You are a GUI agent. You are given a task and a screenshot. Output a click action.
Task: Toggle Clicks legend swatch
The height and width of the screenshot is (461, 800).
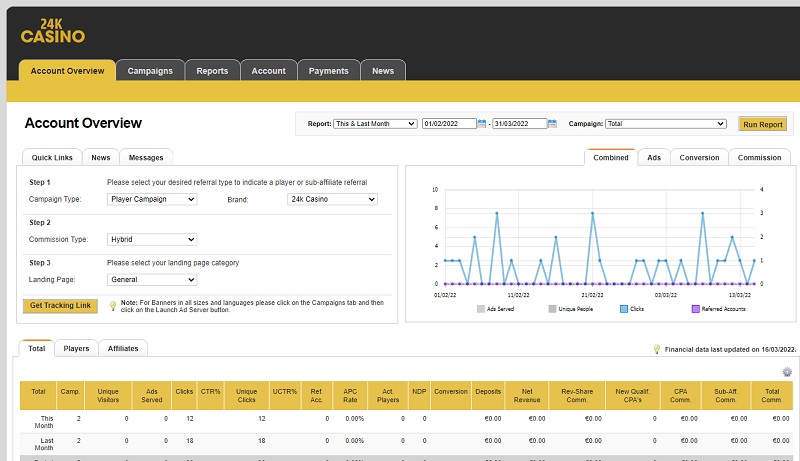coord(623,309)
